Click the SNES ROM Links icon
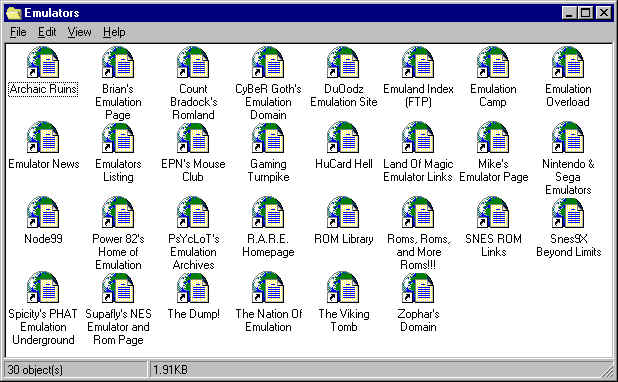Screen dimensions: 618x382 pos(493,212)
